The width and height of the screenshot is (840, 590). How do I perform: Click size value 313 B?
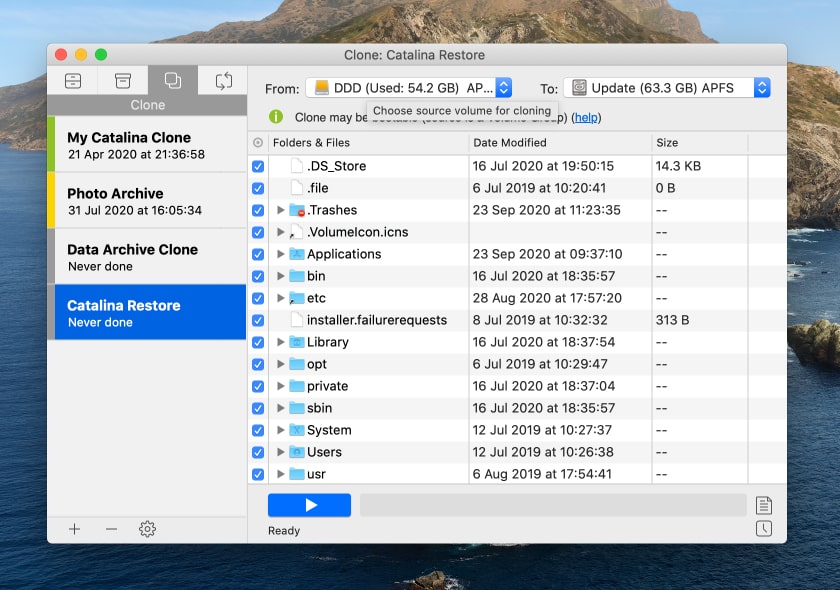672,320
